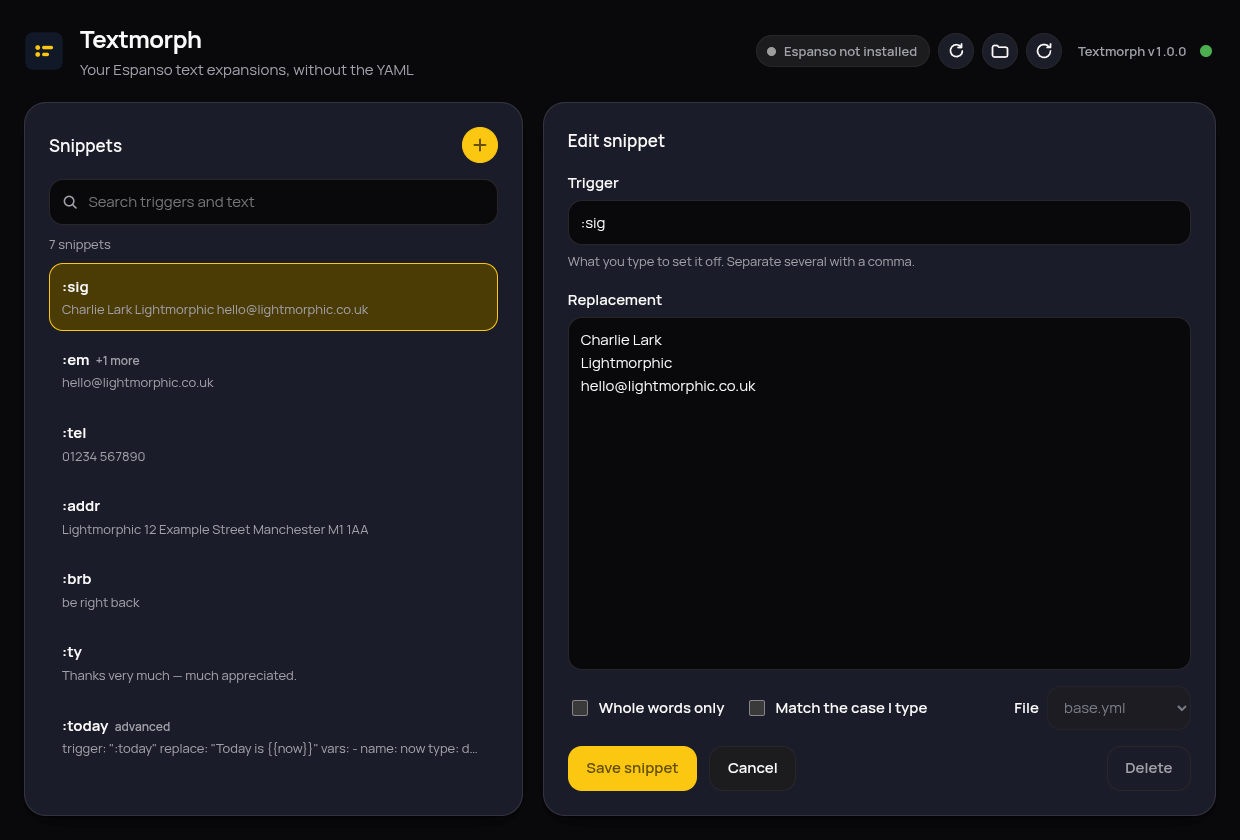The width and height of the screenshot is (1240, 840).
Task: Click the 'Textmorph' app title
Action: 141,39
